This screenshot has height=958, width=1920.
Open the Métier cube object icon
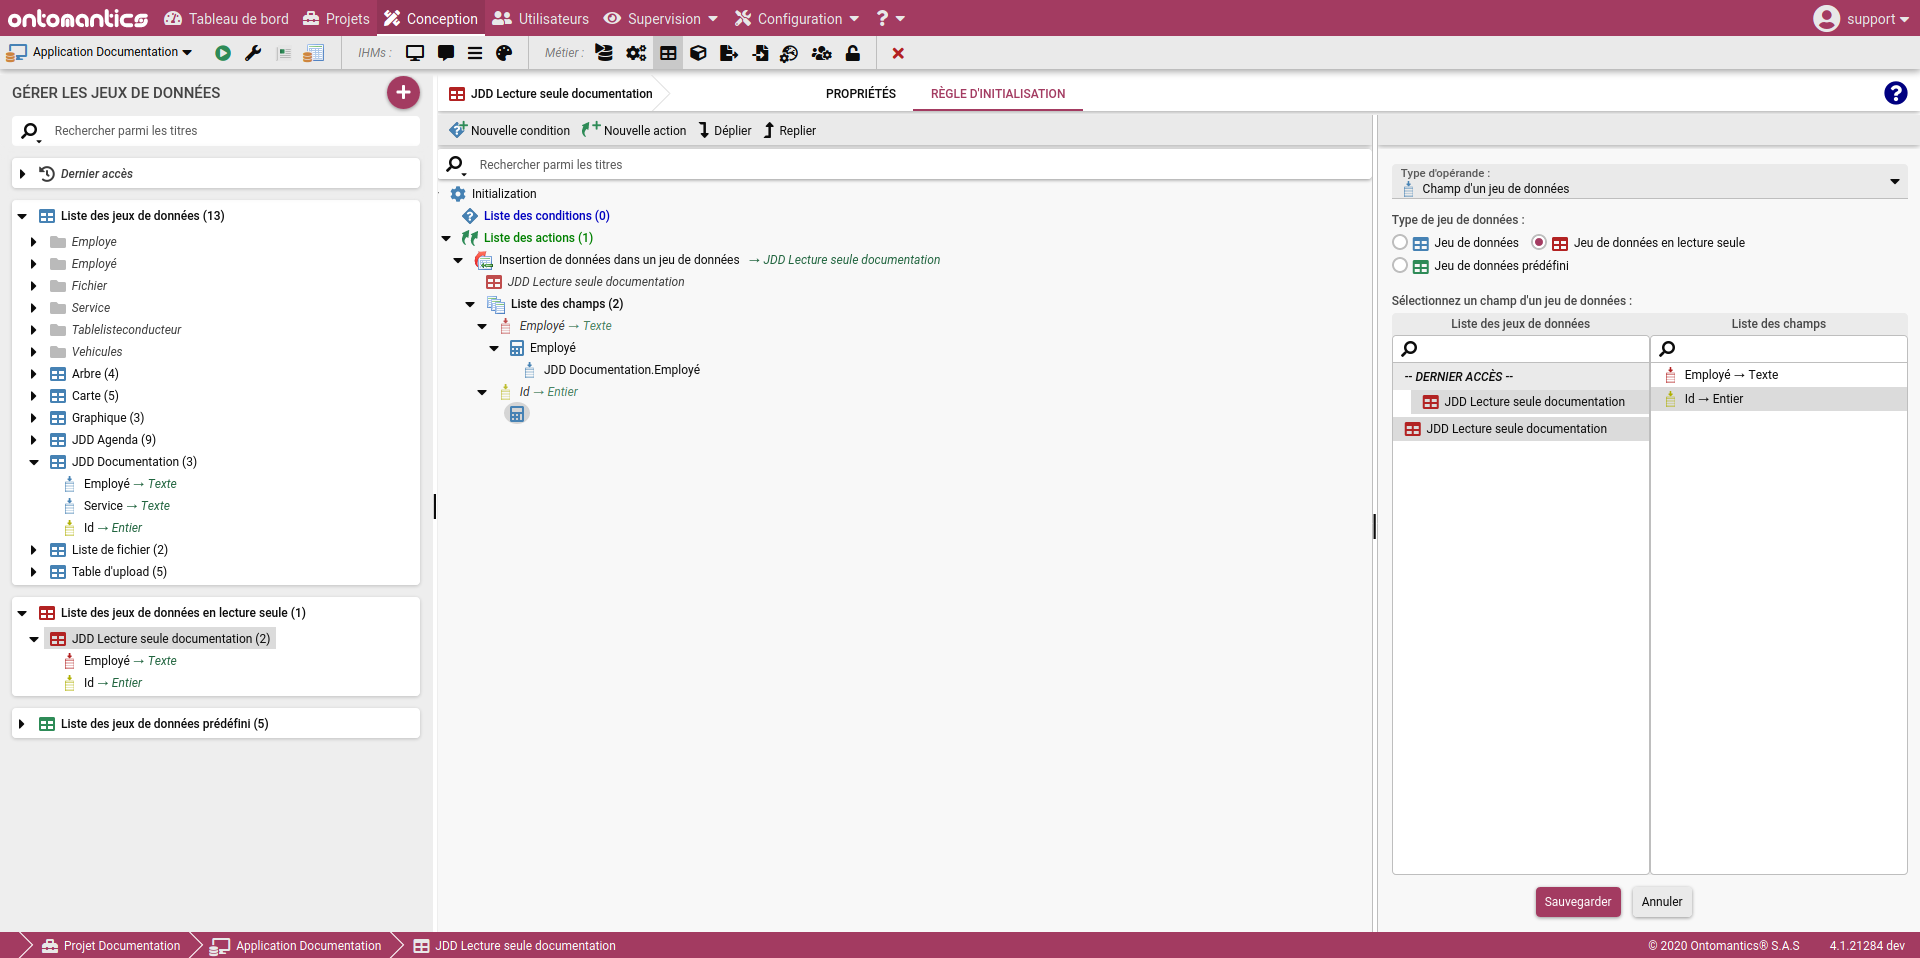pyautogui.click(x=698, y=53)
